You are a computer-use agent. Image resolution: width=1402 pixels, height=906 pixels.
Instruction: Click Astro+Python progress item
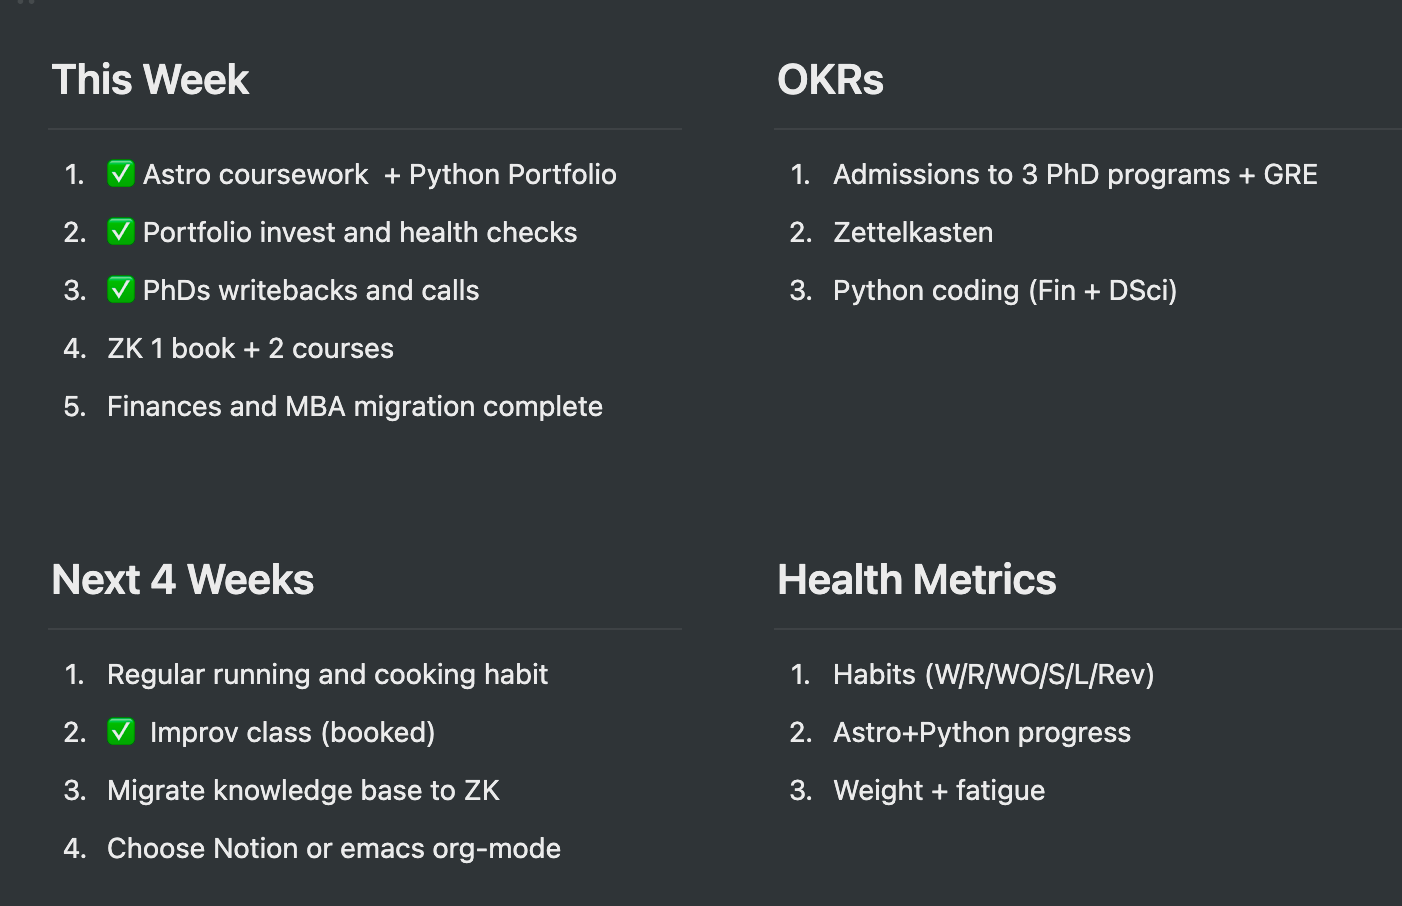(982, 732)
